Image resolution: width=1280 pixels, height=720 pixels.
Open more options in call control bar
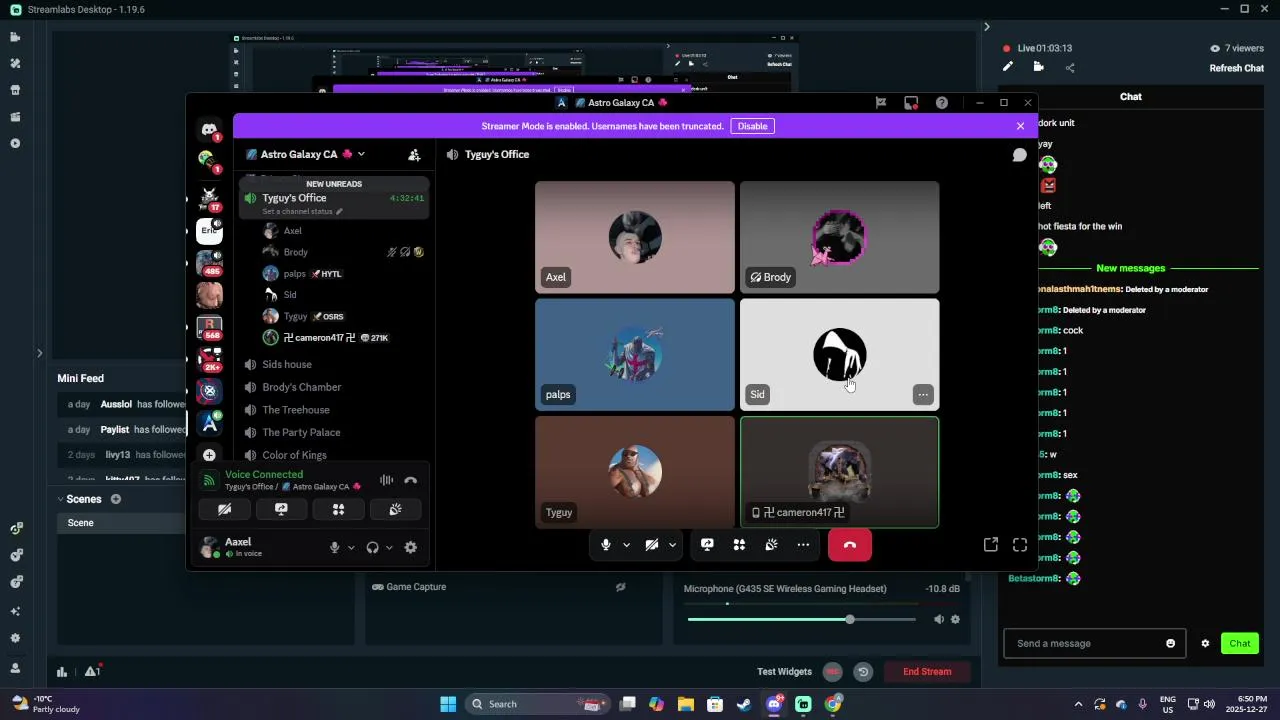803,545
